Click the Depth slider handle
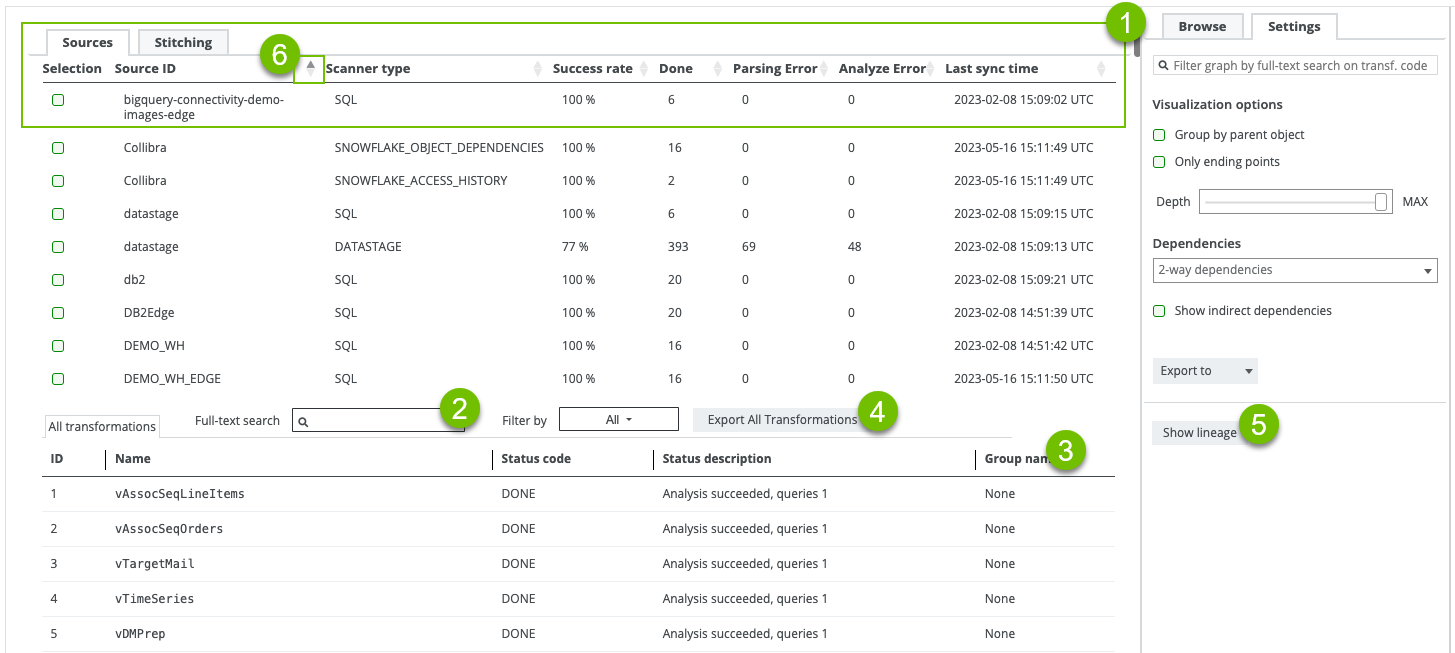1455x653 pixels. coord(1381,202)
